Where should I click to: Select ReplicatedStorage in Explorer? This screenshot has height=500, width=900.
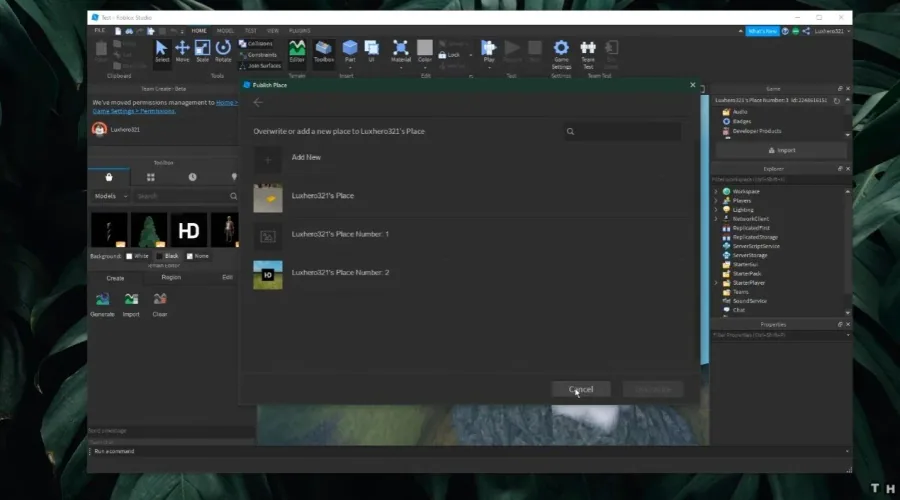[x=755, y=237]
